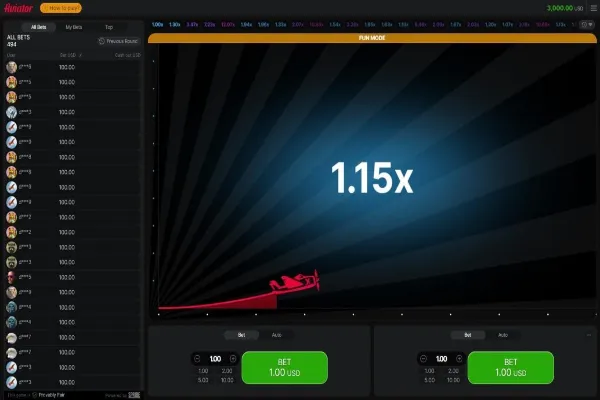This screenshot has height=400, width=600.
Task: Click the 3.47x multiplier in round history
Action: click(x=192, y=24)
